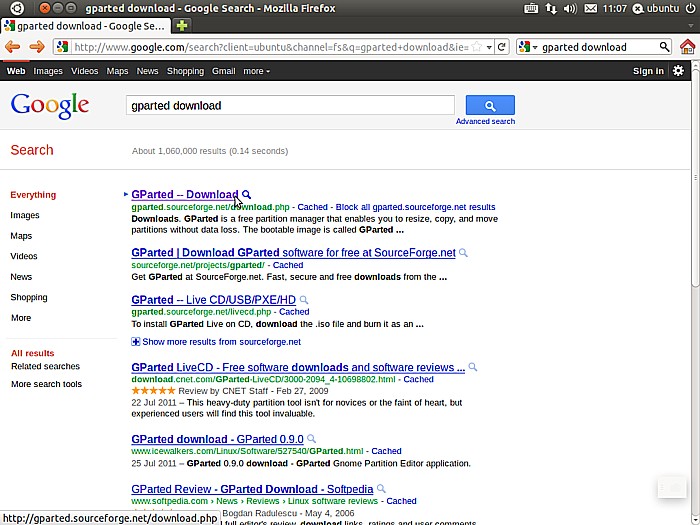The height and width of the screenshot is (525, 700).
Task: Open the mail envelope indicator
Action: pos(590,8)
